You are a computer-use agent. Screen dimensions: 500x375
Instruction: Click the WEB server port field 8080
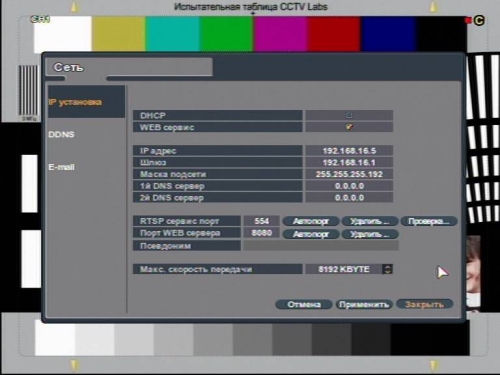tap(261, 233)
